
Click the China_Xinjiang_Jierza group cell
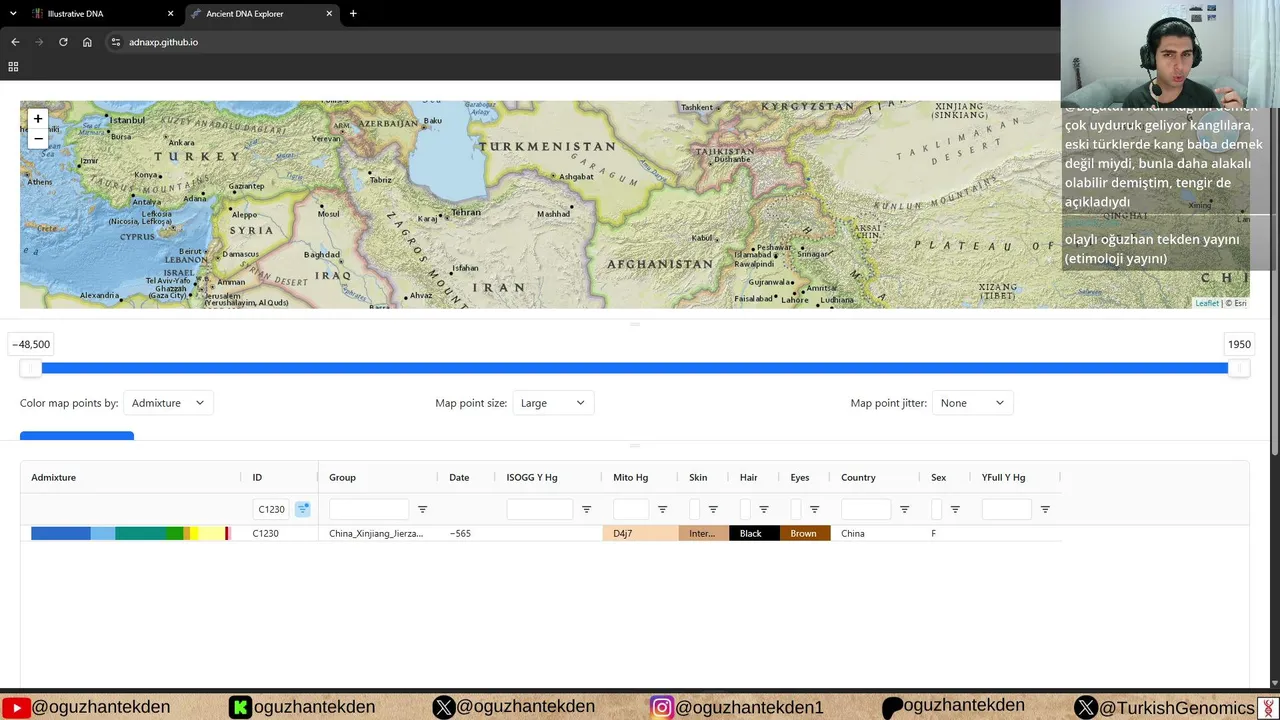376,534
